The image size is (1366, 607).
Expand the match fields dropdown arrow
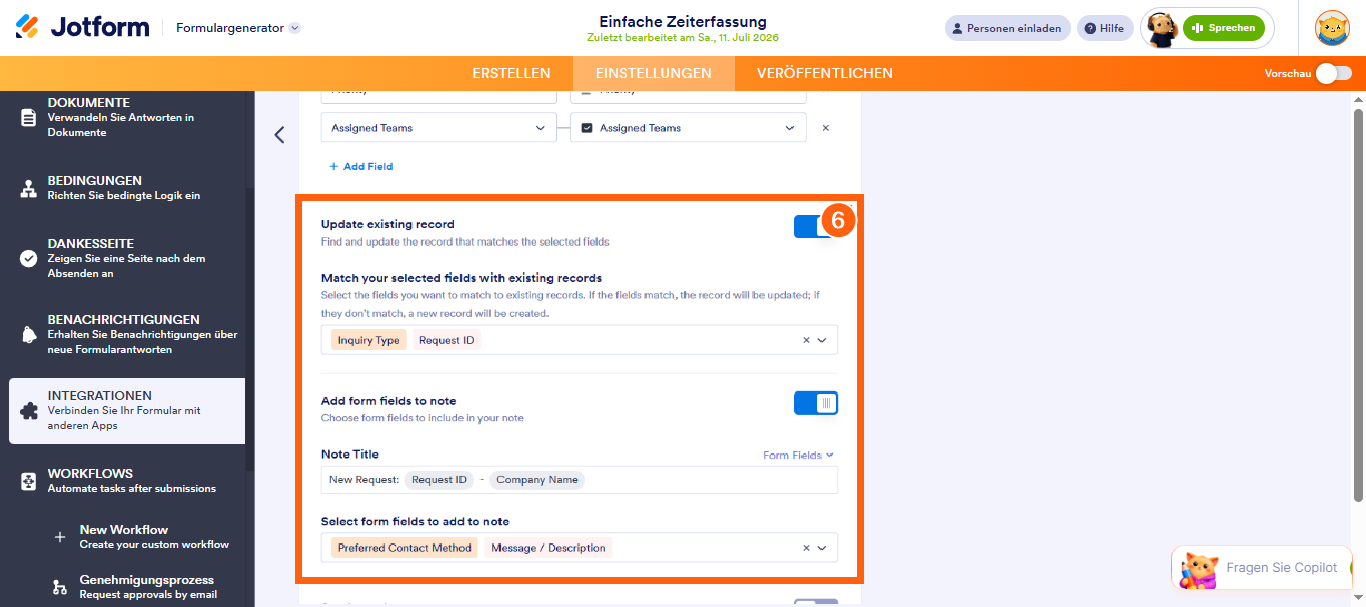click(x=822, y=340)
